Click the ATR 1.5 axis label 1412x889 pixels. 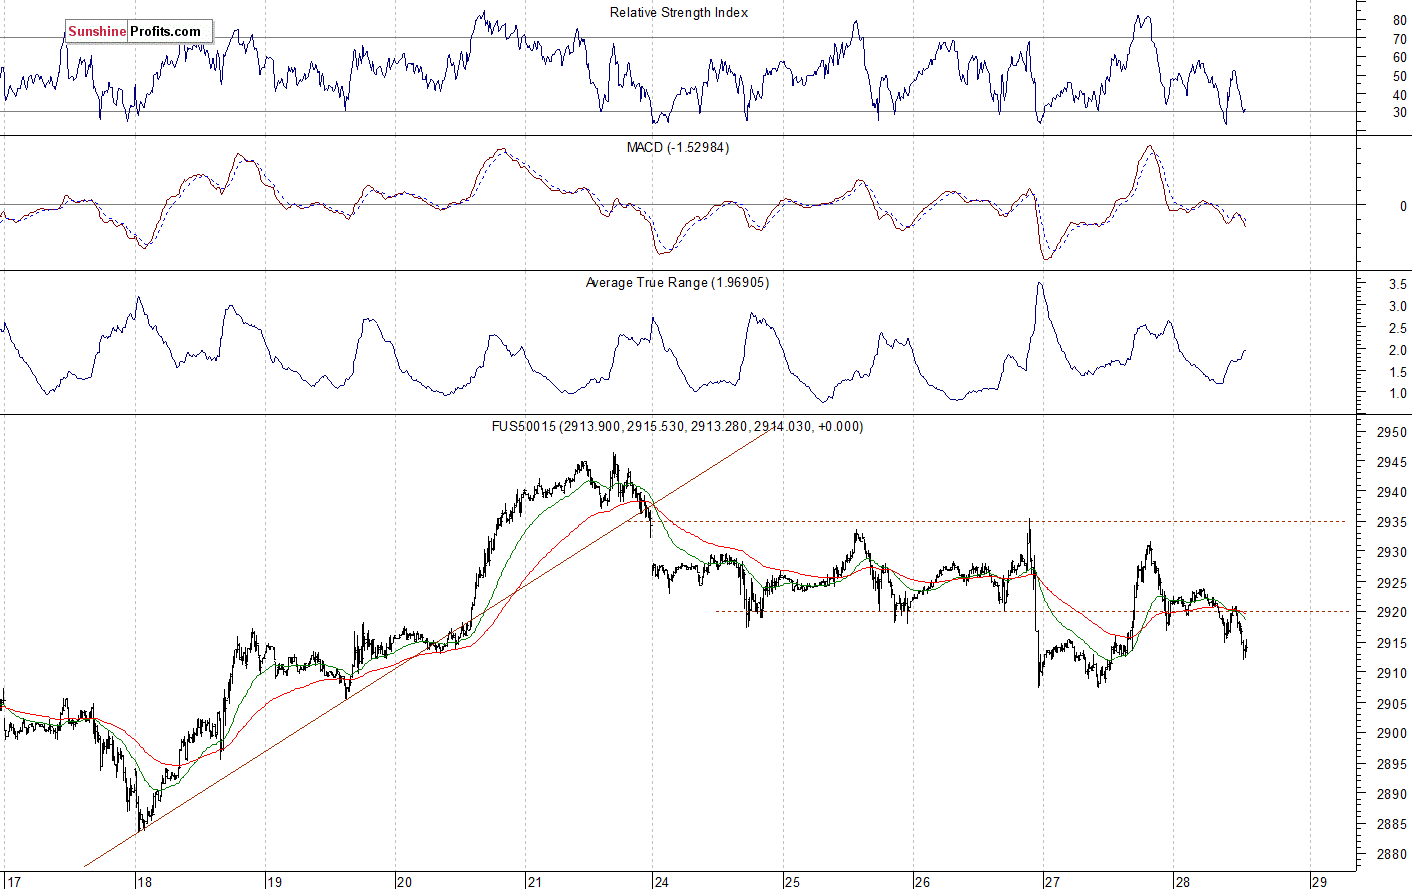coord(1397,372)
